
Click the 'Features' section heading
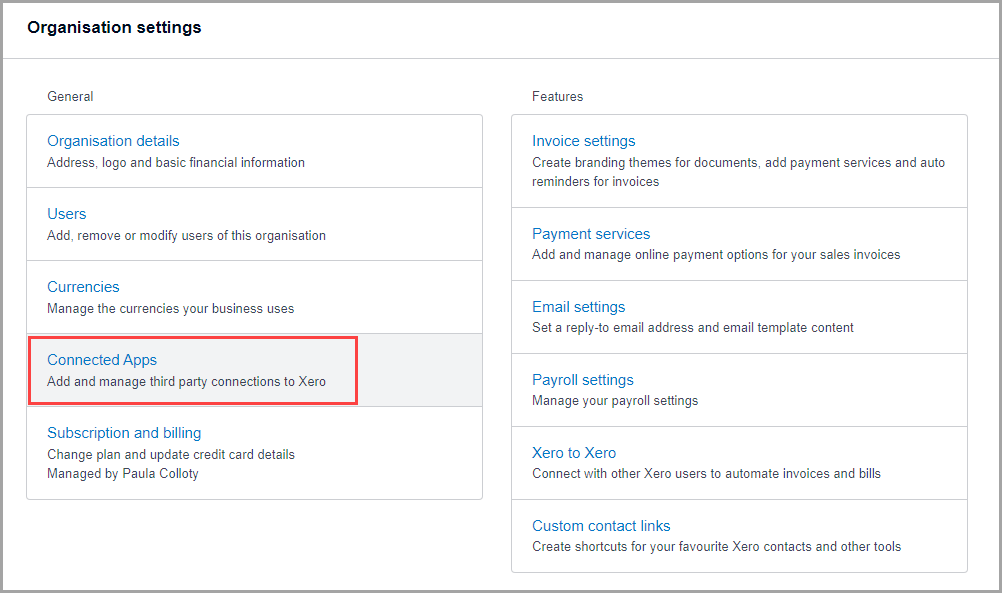click(557, 96)
